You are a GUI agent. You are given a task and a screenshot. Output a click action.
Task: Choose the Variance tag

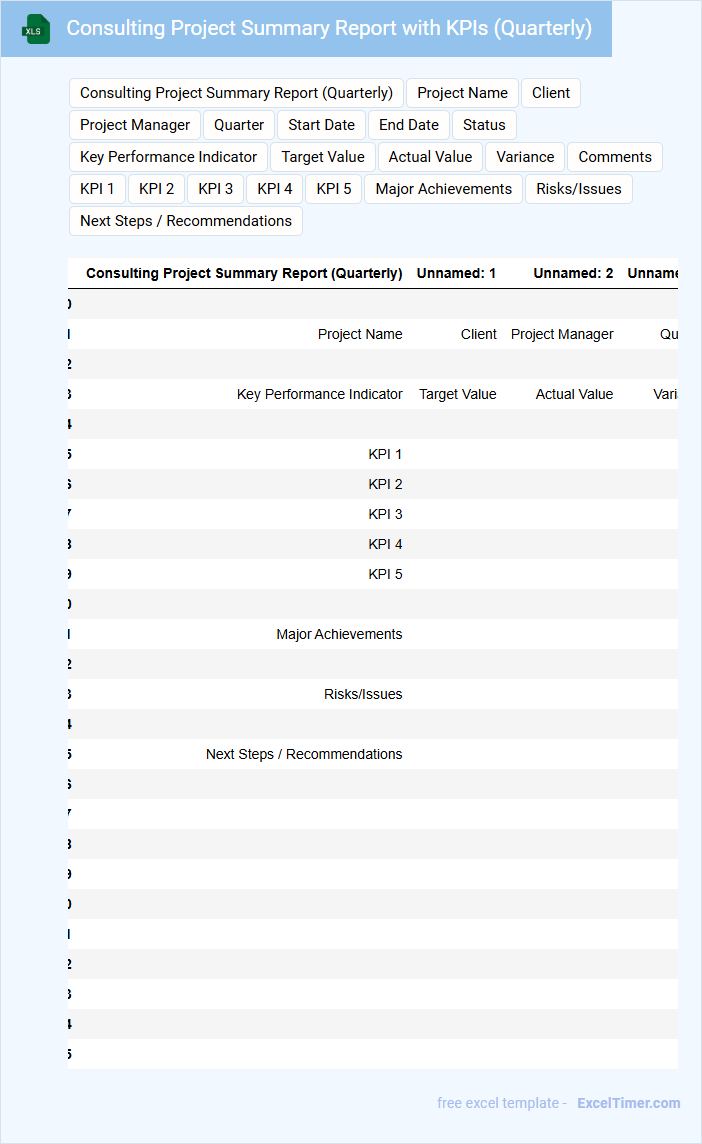click(525, 157)
